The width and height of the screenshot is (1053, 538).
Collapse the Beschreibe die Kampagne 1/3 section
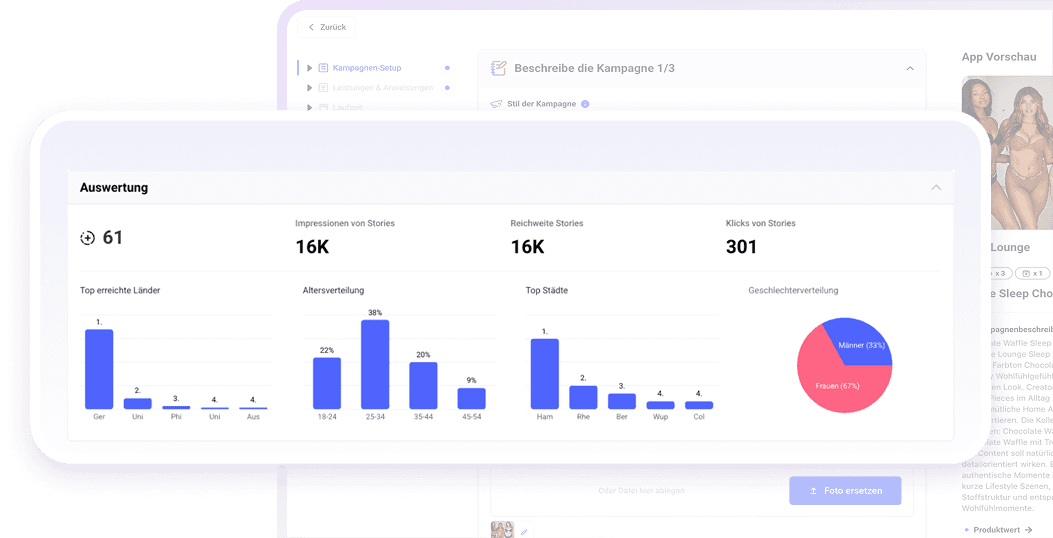[910, 69]
